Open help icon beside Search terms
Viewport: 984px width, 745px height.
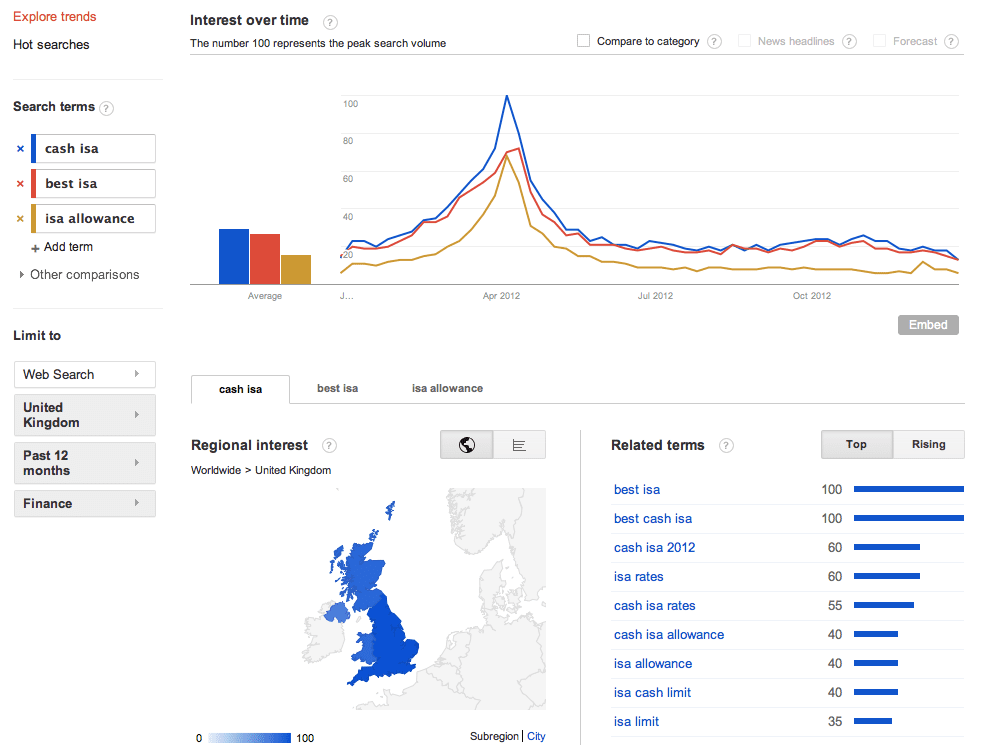pyautogui.click(x=107, y=108)
